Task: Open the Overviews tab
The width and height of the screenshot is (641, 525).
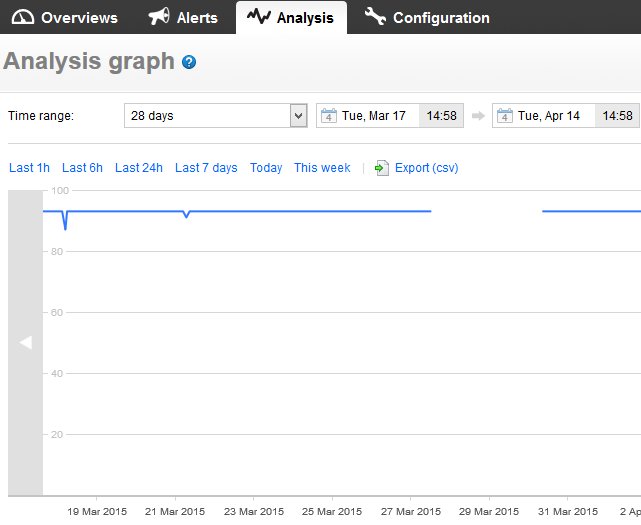Action: (x=64, y=18)
